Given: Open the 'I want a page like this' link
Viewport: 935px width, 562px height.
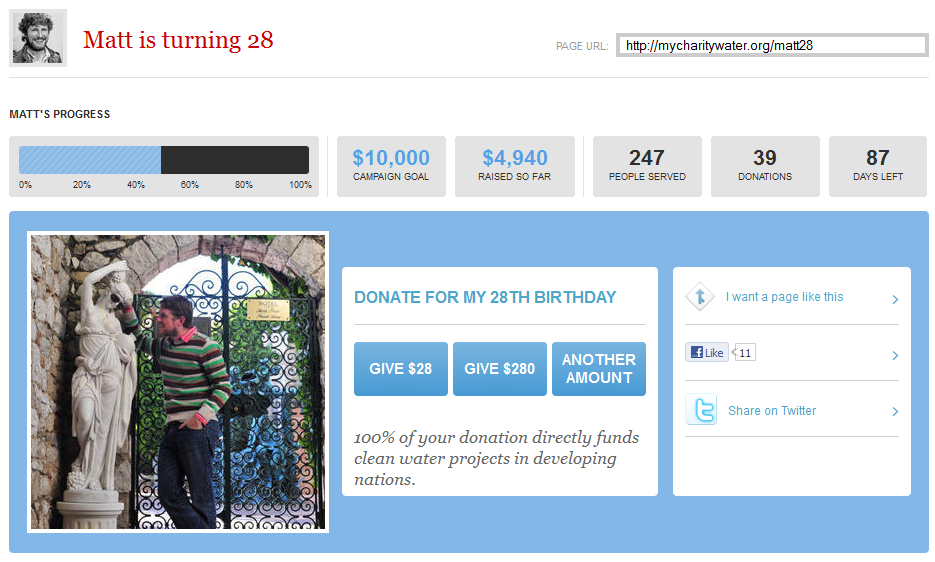Looking at the screenshot, I should pos(784,297).
